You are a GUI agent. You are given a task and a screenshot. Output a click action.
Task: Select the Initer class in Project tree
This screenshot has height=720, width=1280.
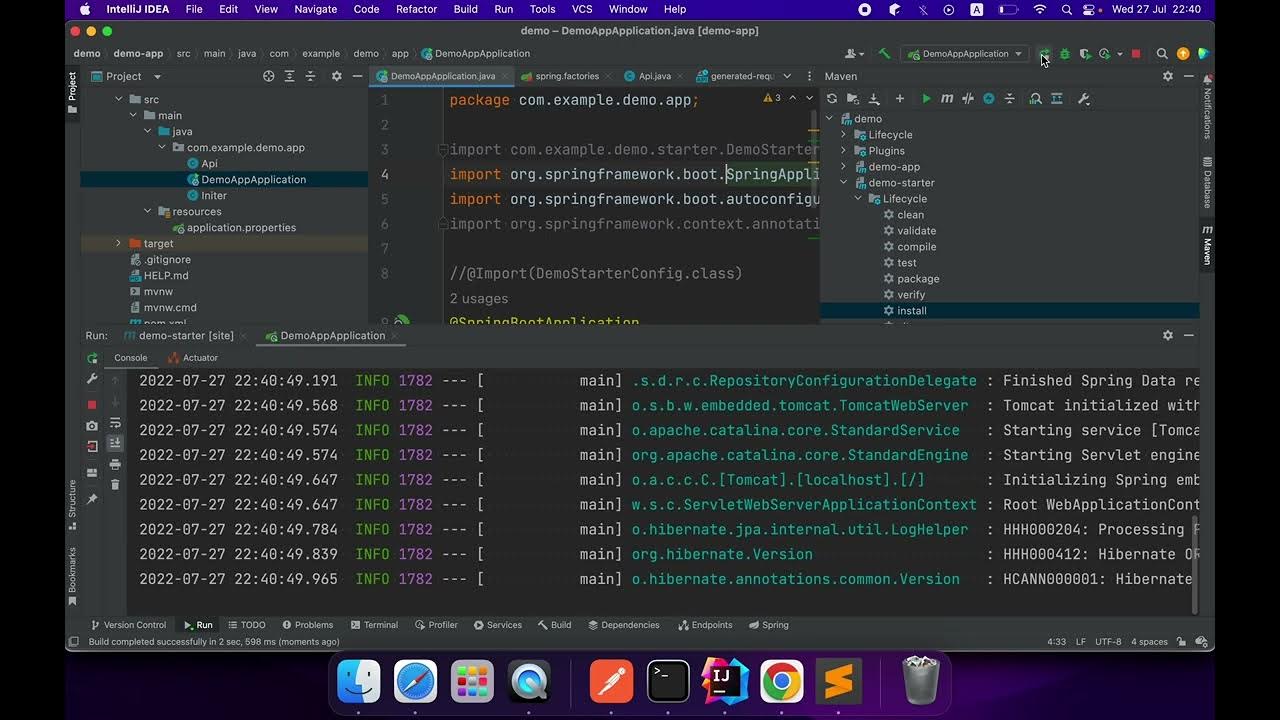click(214, 195)
